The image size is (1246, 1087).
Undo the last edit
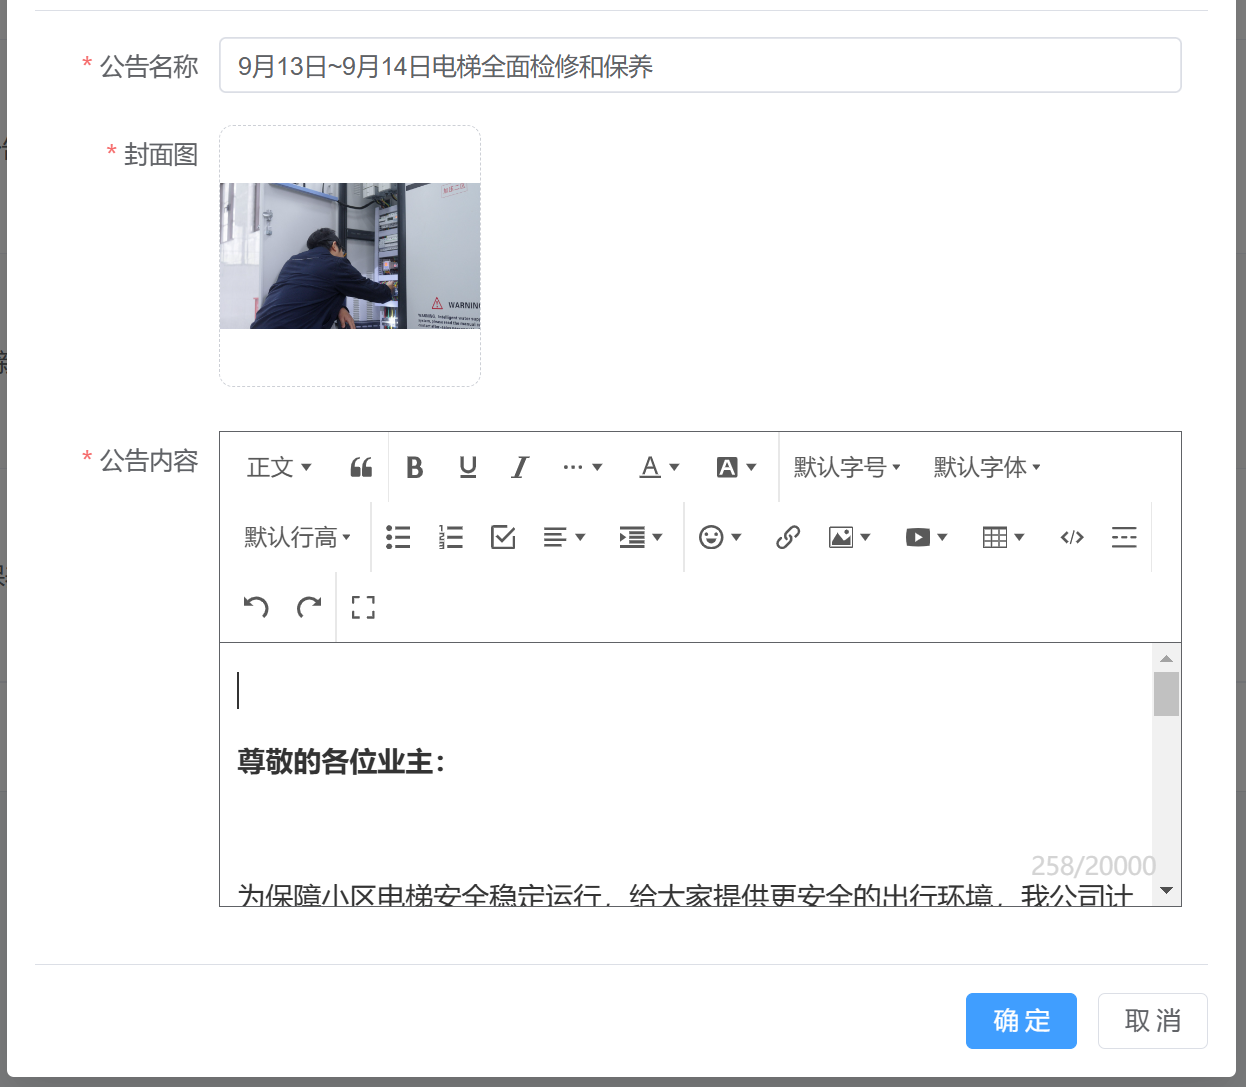(256, 607)
